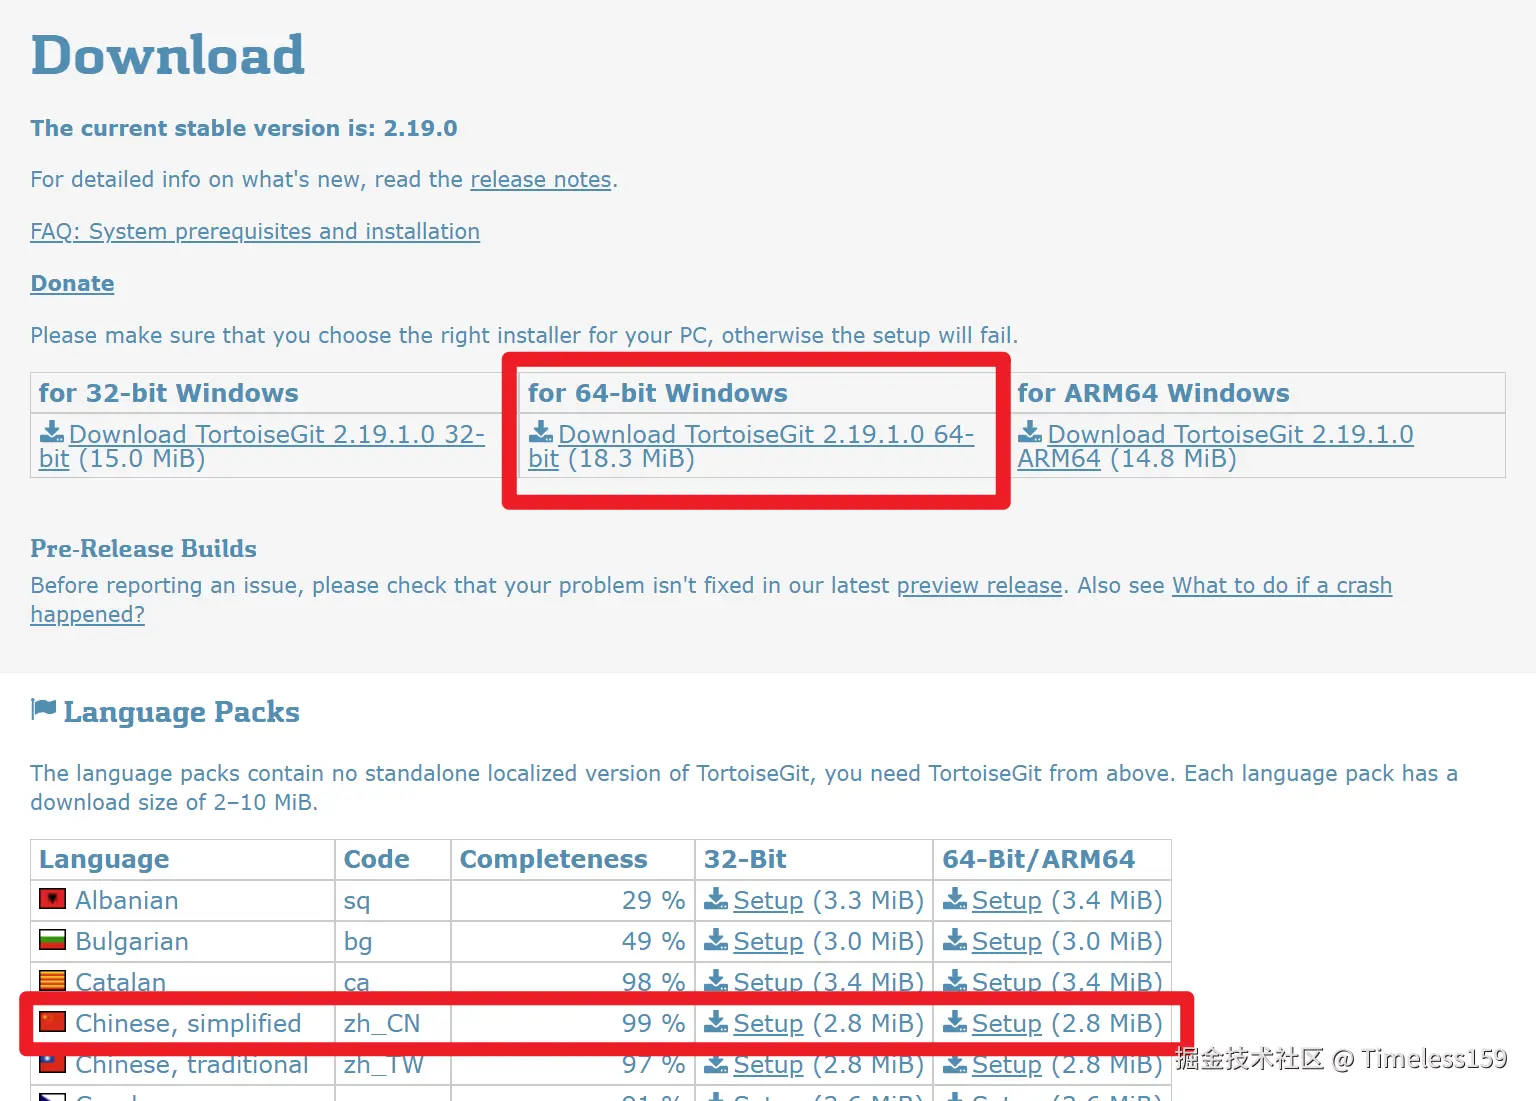Click the Catalan flag icon
The width and height of the screenshot is (1536, 1101).
[52, 981]
